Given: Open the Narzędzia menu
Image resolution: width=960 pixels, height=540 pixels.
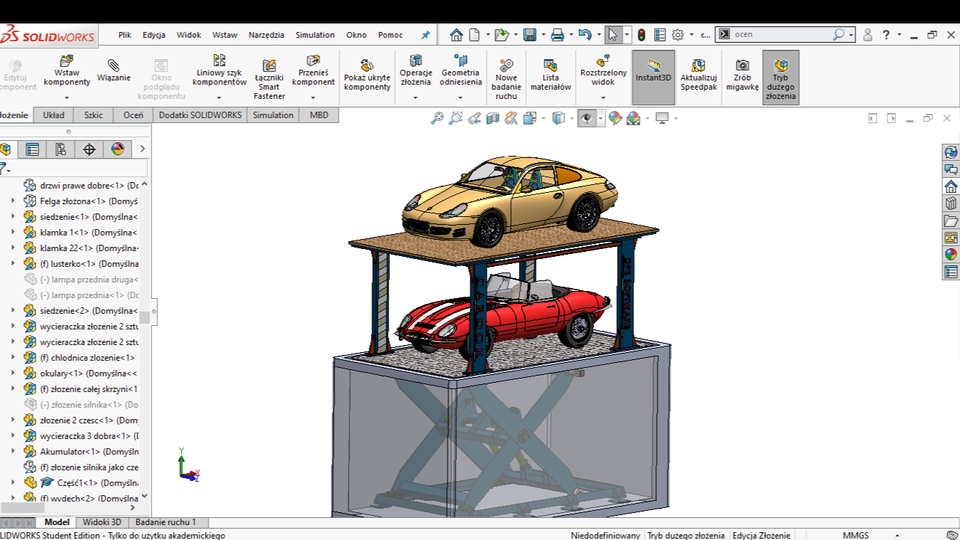Looking at the screenshot, I should 266,35.
